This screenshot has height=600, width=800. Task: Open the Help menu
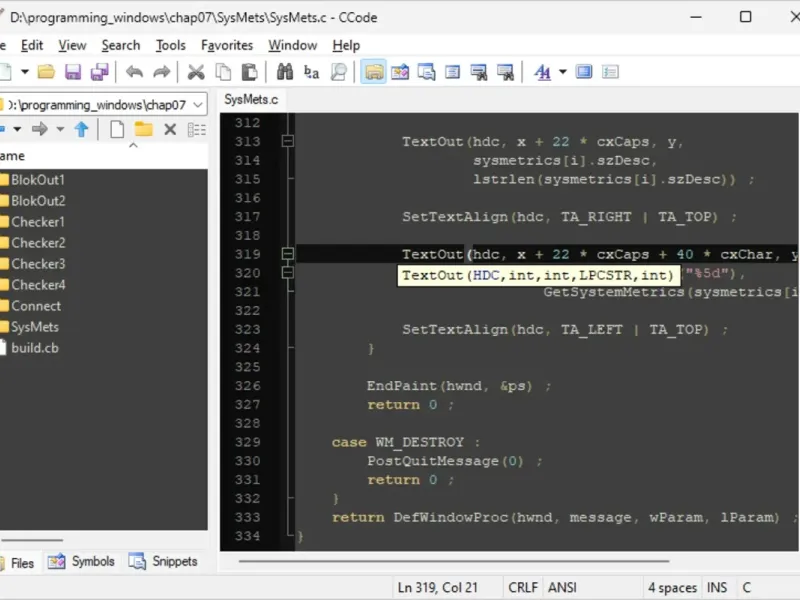click(346, 45)
